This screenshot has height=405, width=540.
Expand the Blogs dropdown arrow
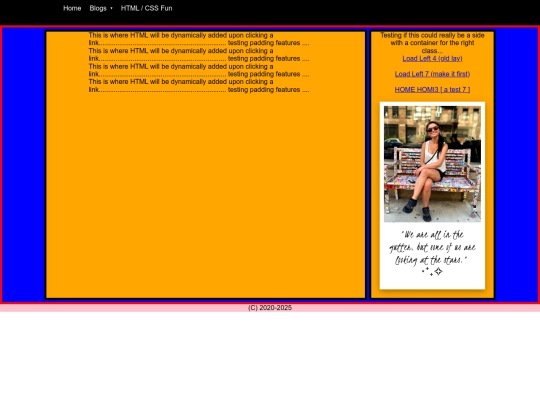(x=111, y=9)
